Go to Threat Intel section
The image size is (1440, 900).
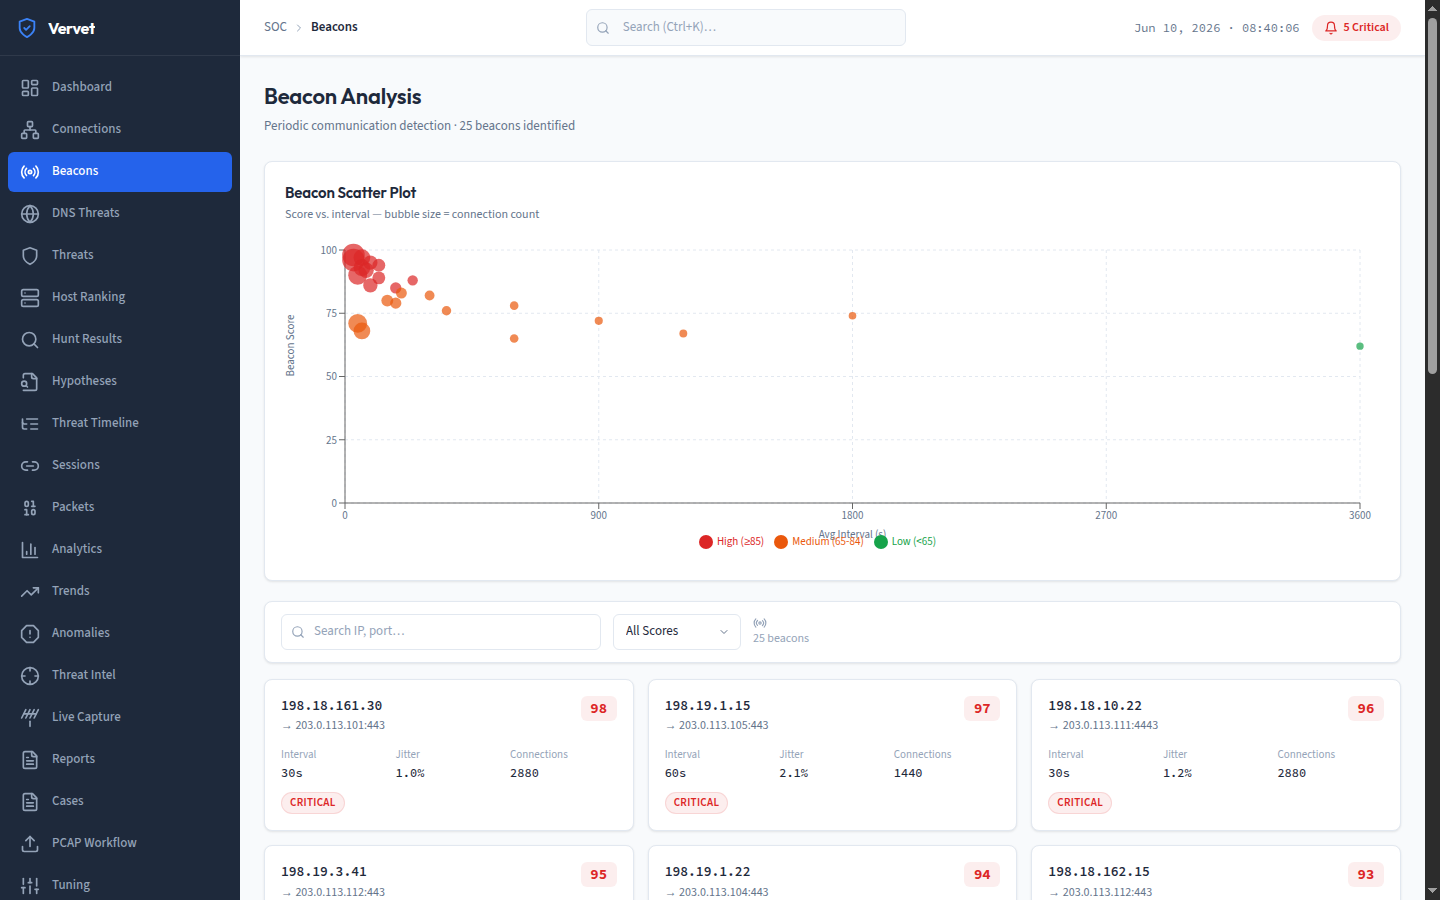pyautogui.click(x=120, y=675)
